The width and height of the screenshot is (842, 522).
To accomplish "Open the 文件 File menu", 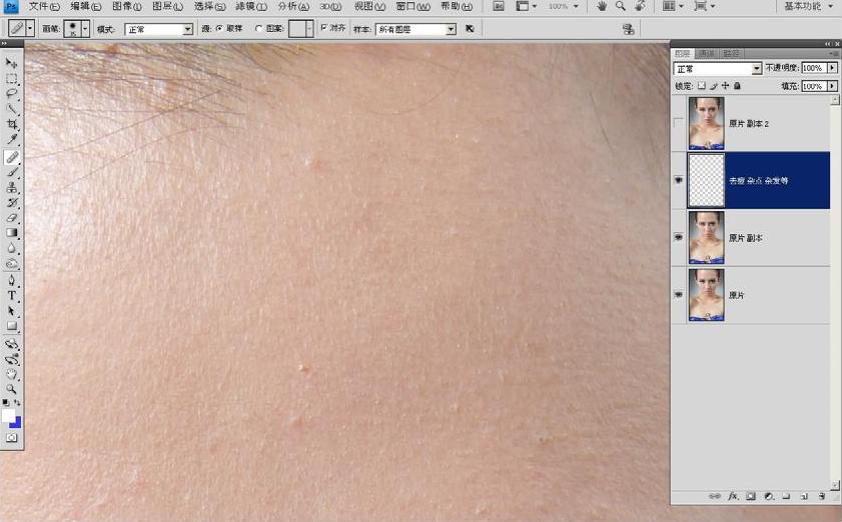I will click(44, 6).
